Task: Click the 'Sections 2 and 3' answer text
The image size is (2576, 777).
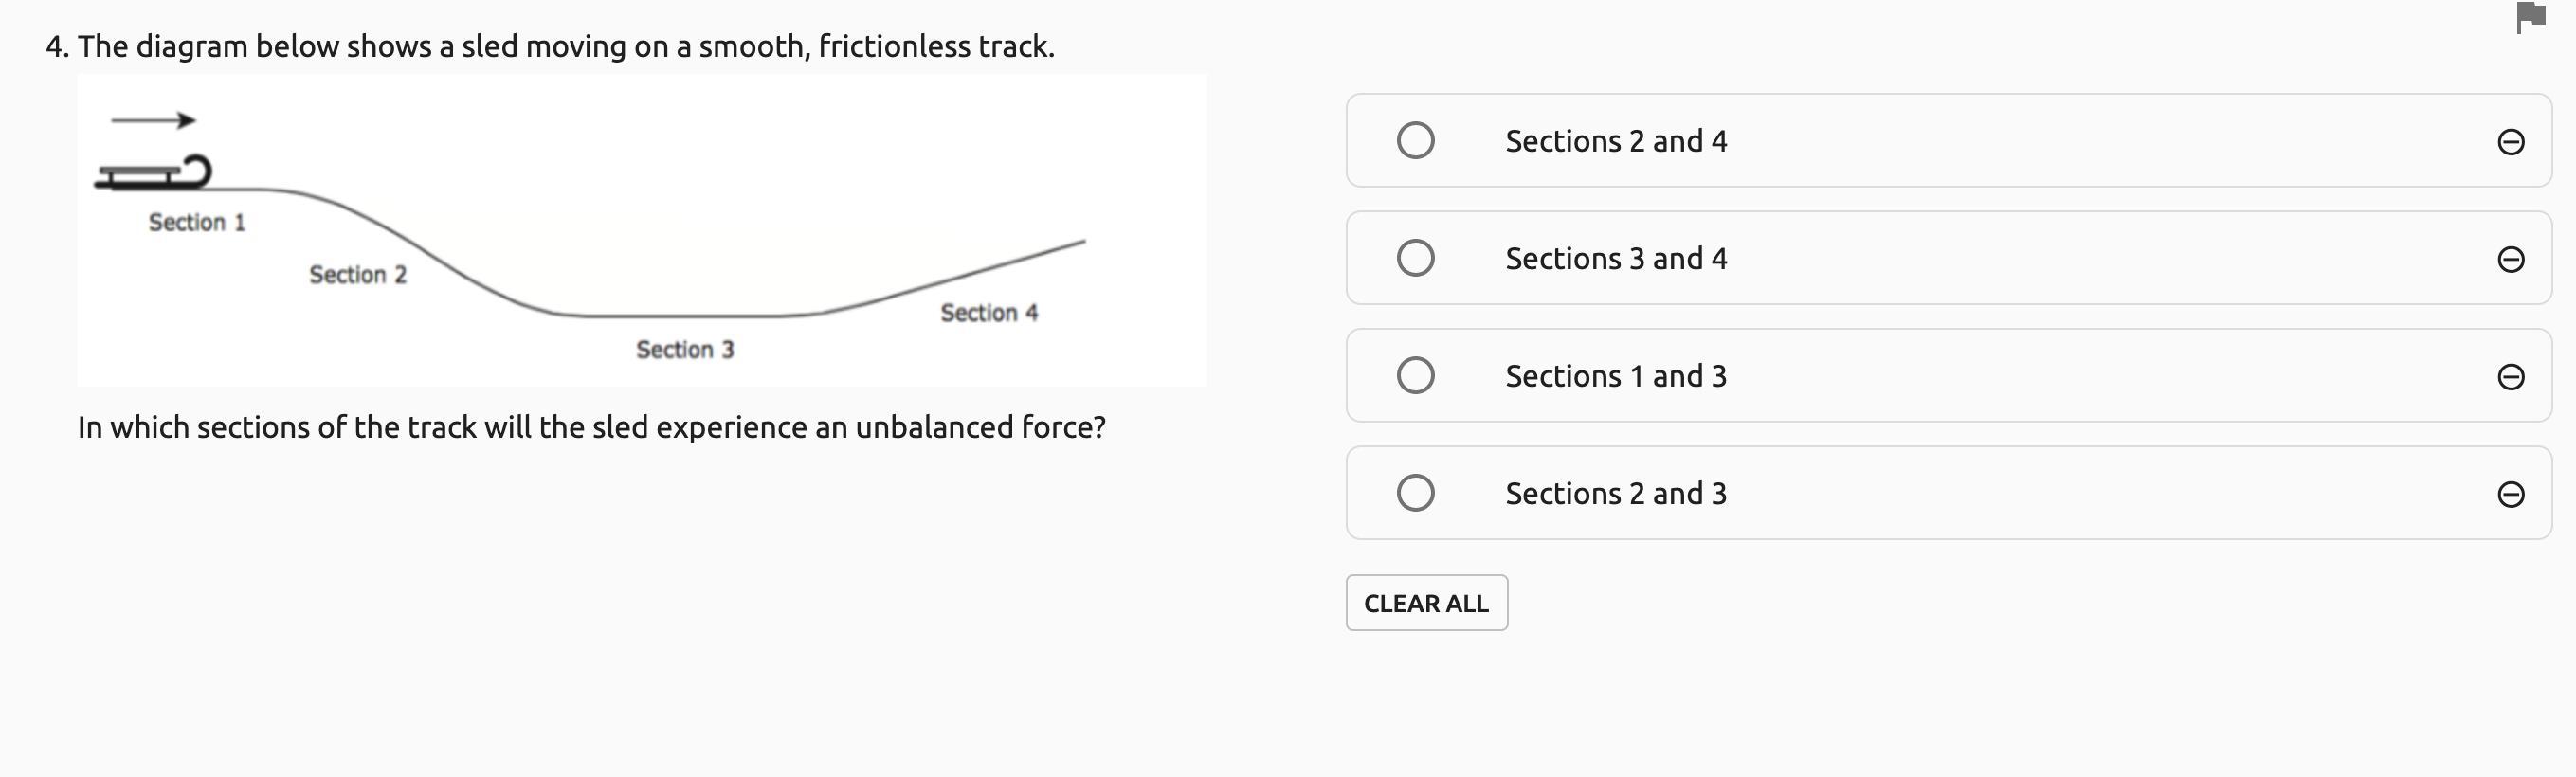Action: point(1616,493)
